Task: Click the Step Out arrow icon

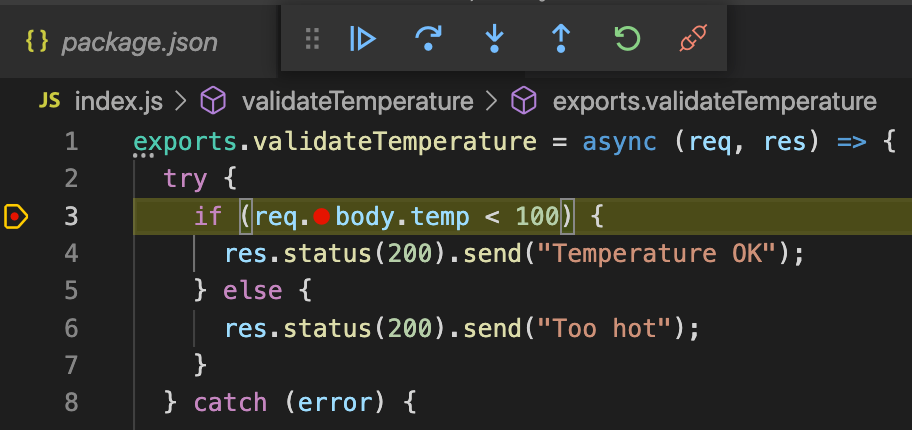Action: click(561, 39)
